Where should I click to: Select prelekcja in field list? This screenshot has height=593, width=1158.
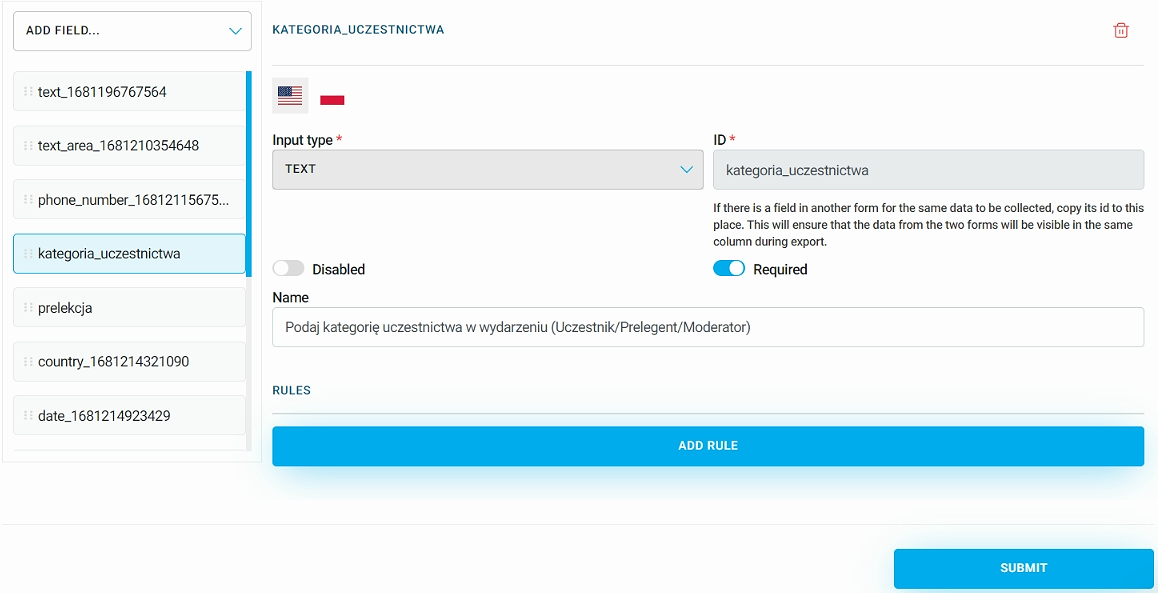pos(129,307)
